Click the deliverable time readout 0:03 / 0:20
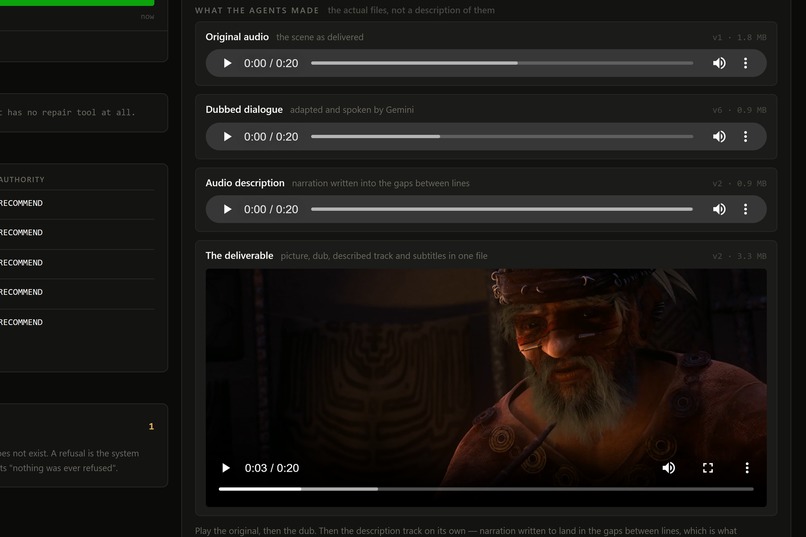The height and width of the screenshot is (537, 806). click(x=271, y=468)
